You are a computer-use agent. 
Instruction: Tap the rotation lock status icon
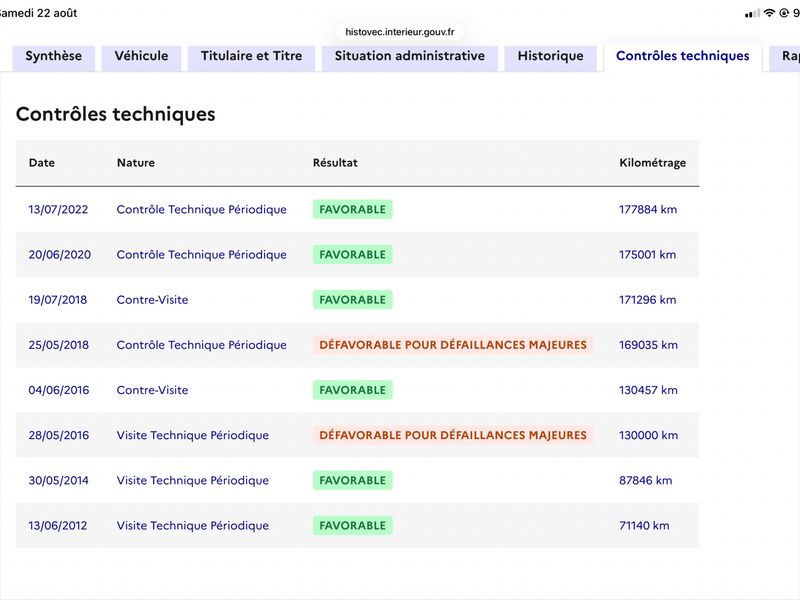point(784,13)
